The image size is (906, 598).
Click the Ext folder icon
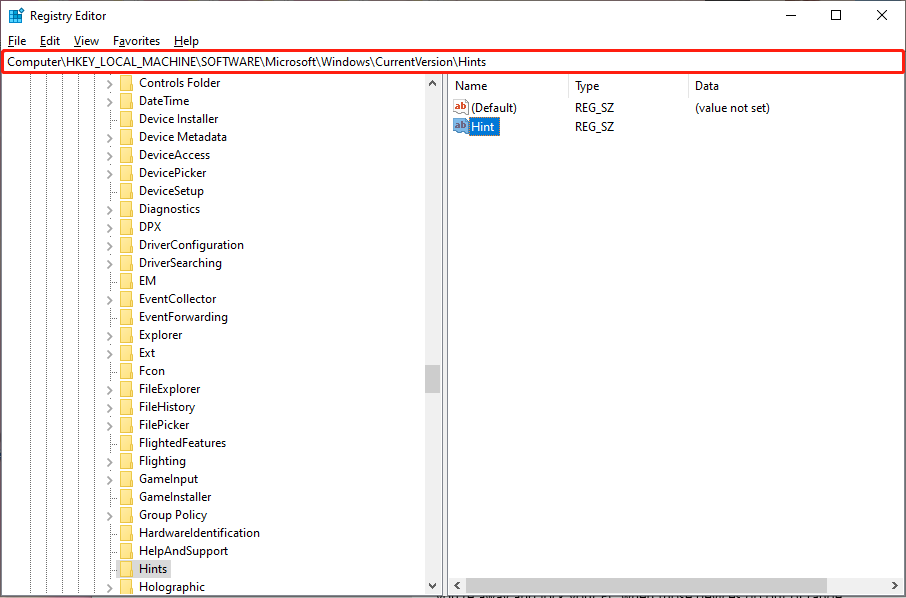tap(127, 353)
